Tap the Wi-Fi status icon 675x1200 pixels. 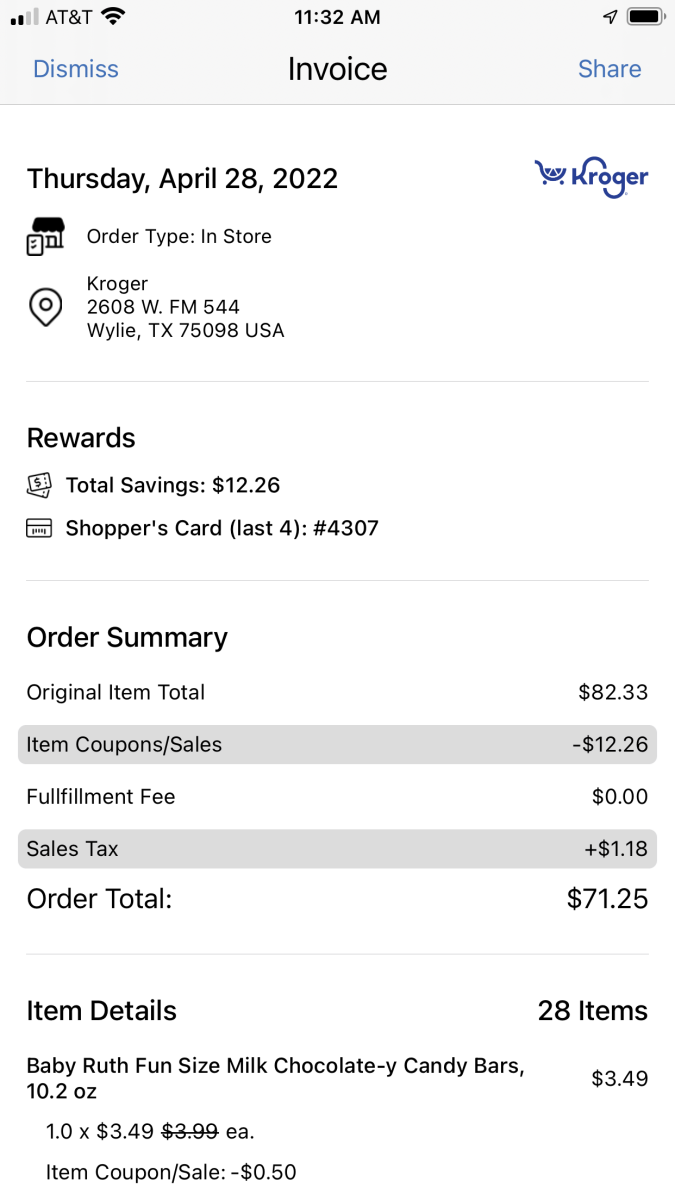(x=113, y=17)
